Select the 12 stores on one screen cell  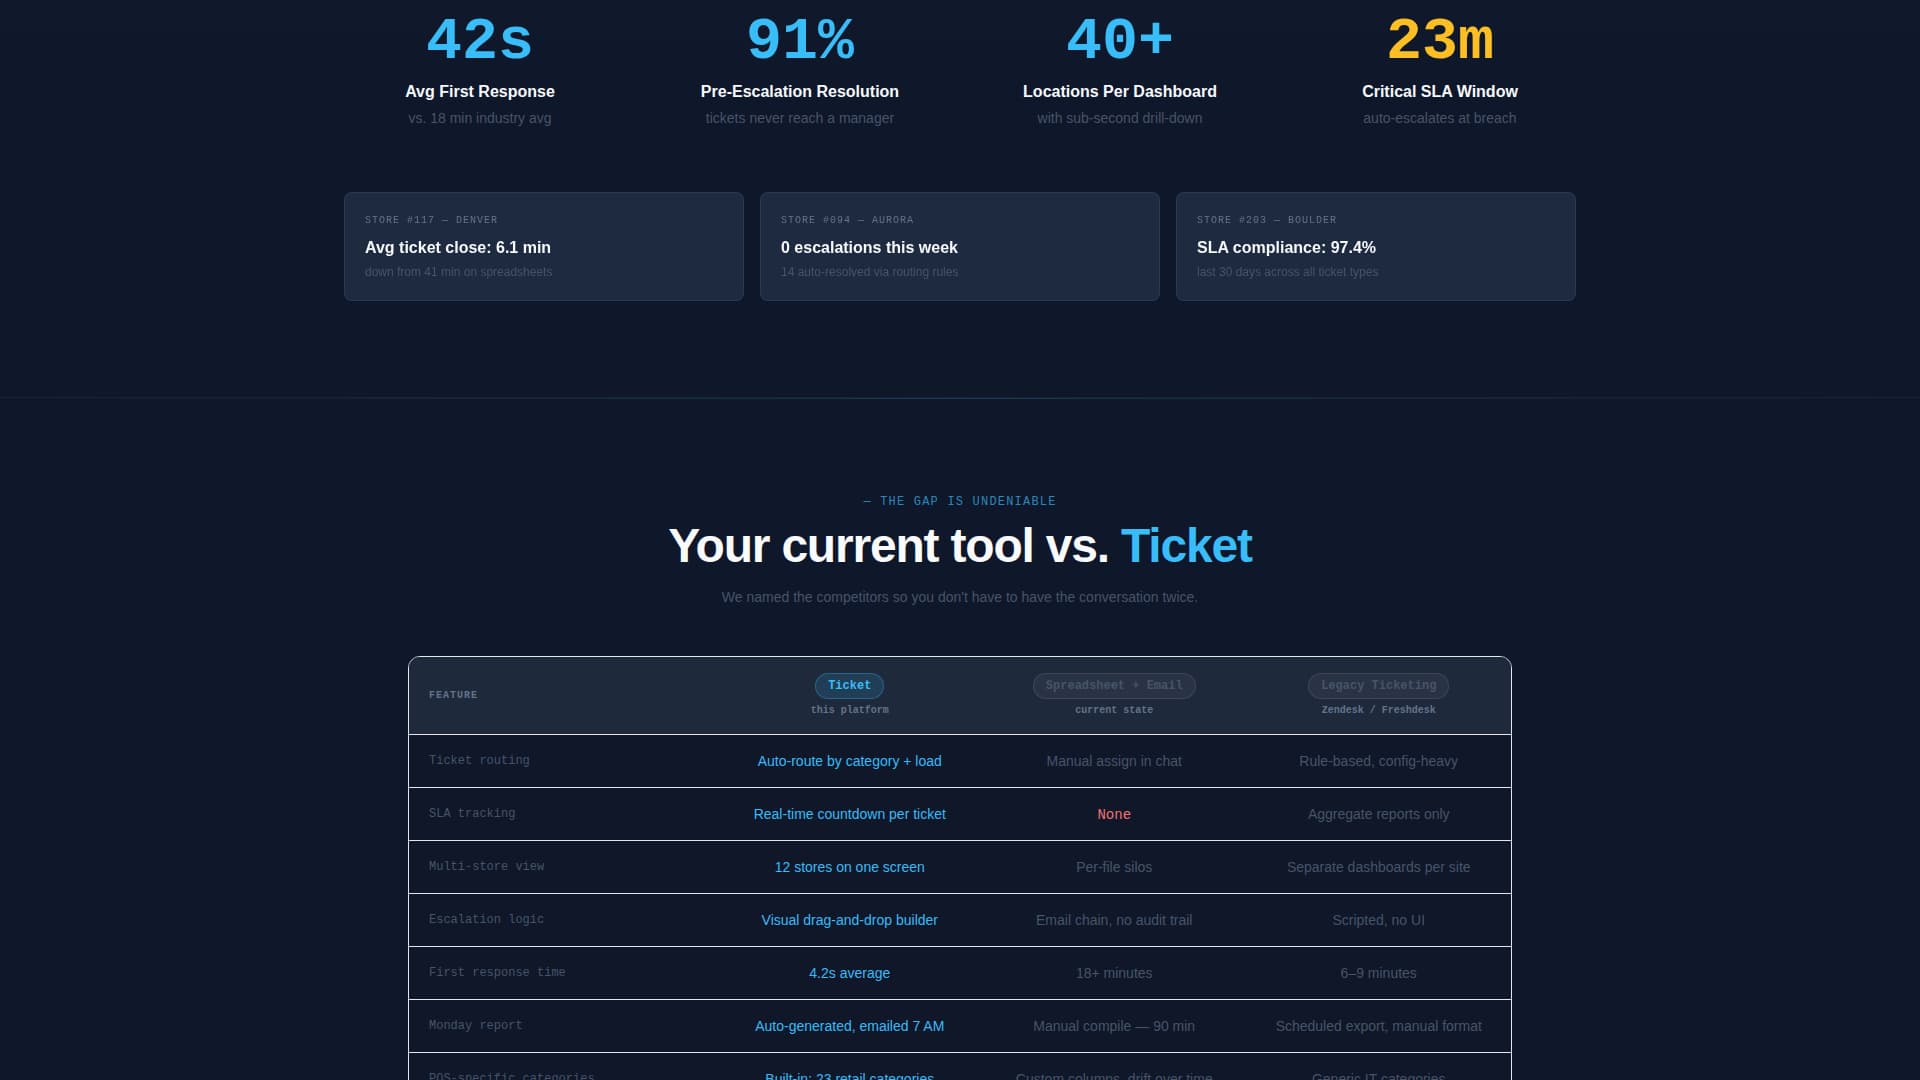tap(849, 867)
